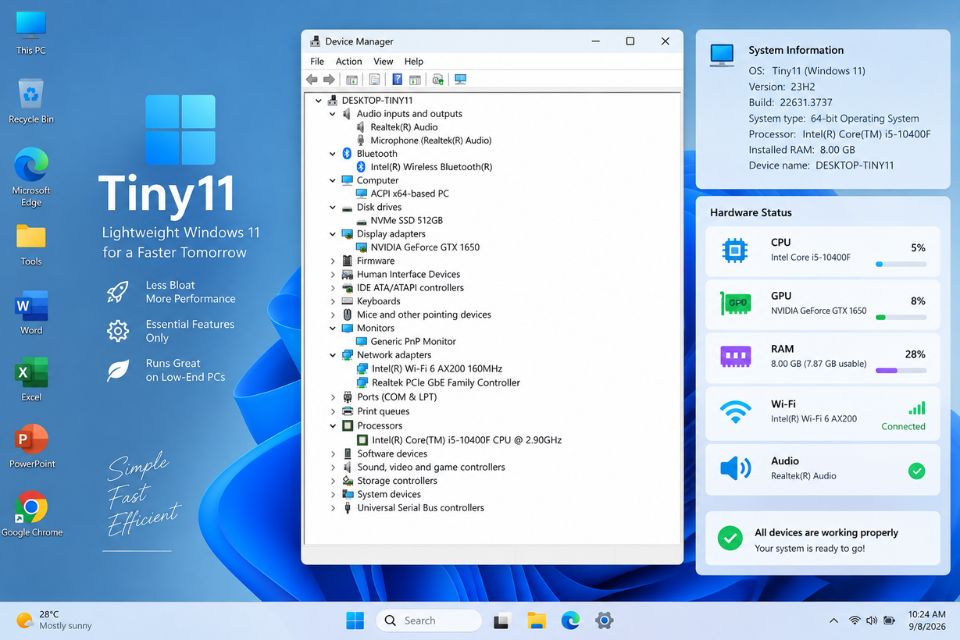Select Realtek PCIe GbE Family Controller

[x=446, y=383]
